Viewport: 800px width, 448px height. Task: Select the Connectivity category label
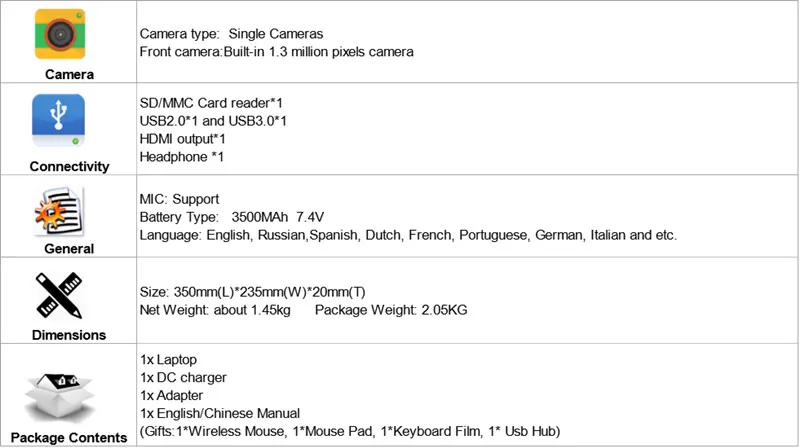coord(69,166)
